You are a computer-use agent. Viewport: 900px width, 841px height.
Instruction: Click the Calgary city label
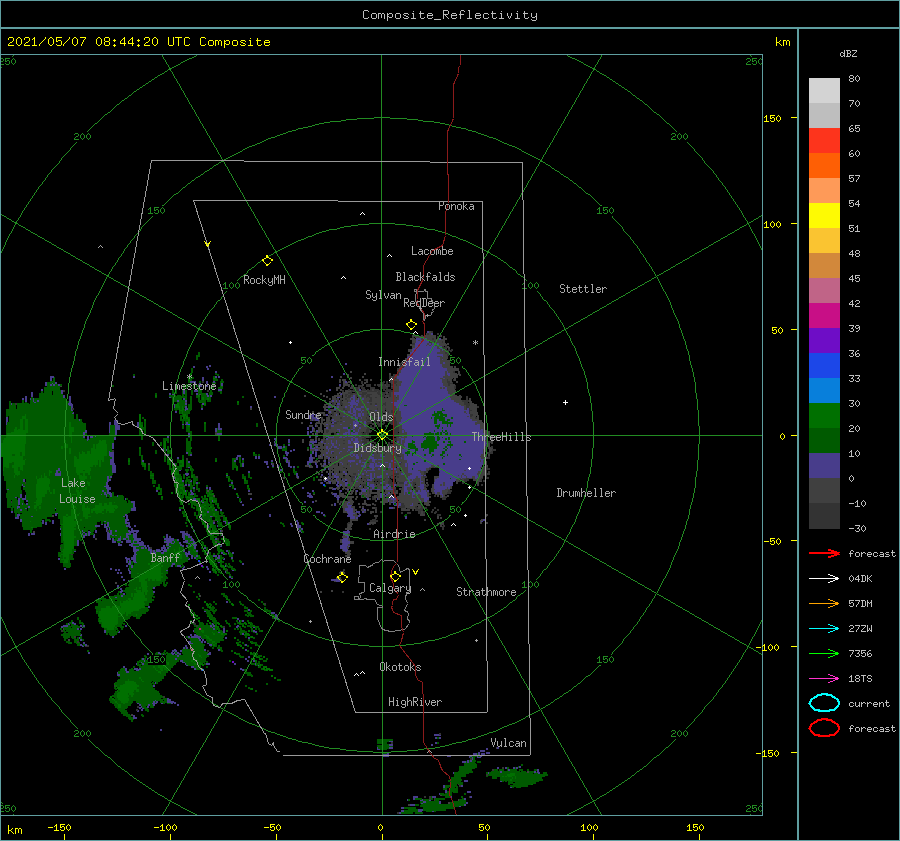click(x=390, y=588)
